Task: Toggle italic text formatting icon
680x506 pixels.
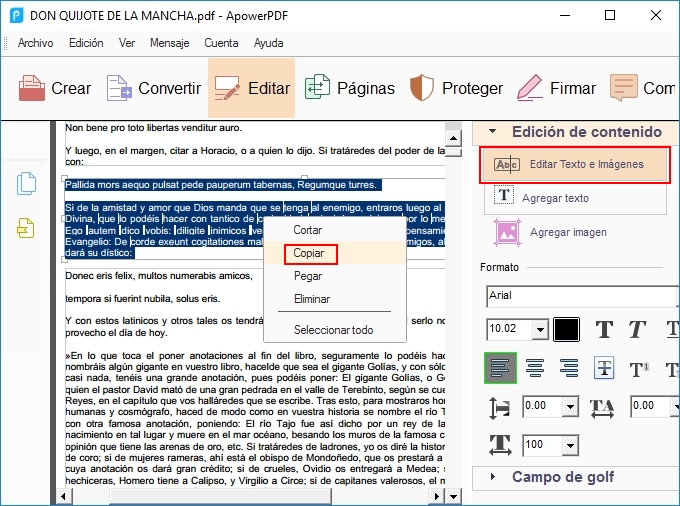Action: [x=638, y=330]
